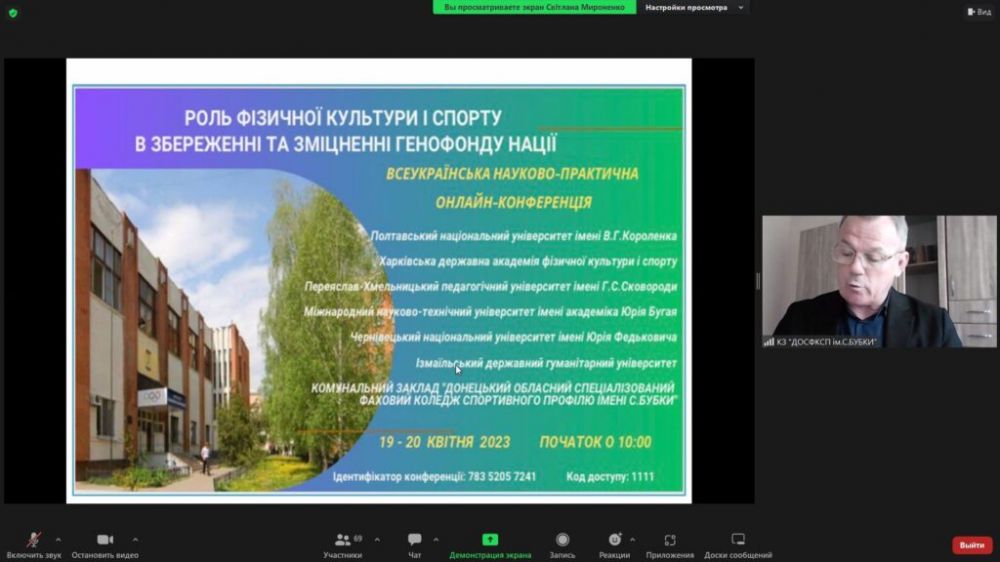The image size is (1000, 562).
Task: Open the Чат chat panel
Action: pos(414,541)
